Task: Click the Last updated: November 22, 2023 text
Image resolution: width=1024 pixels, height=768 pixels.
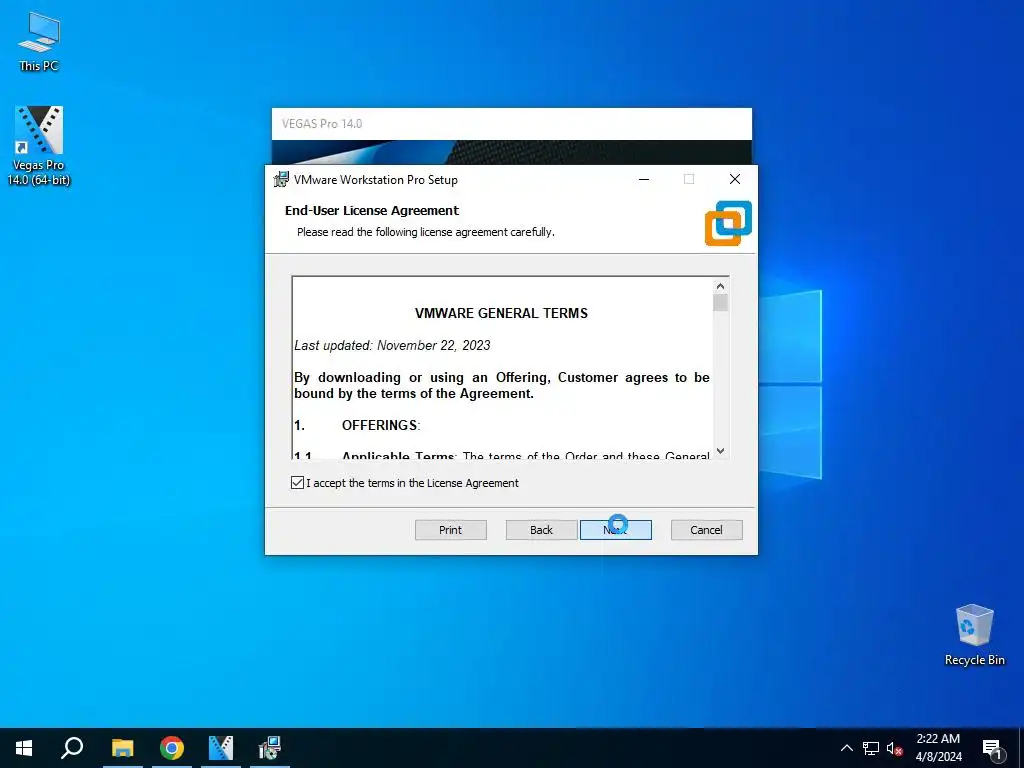Action: [x=392, y=345]
